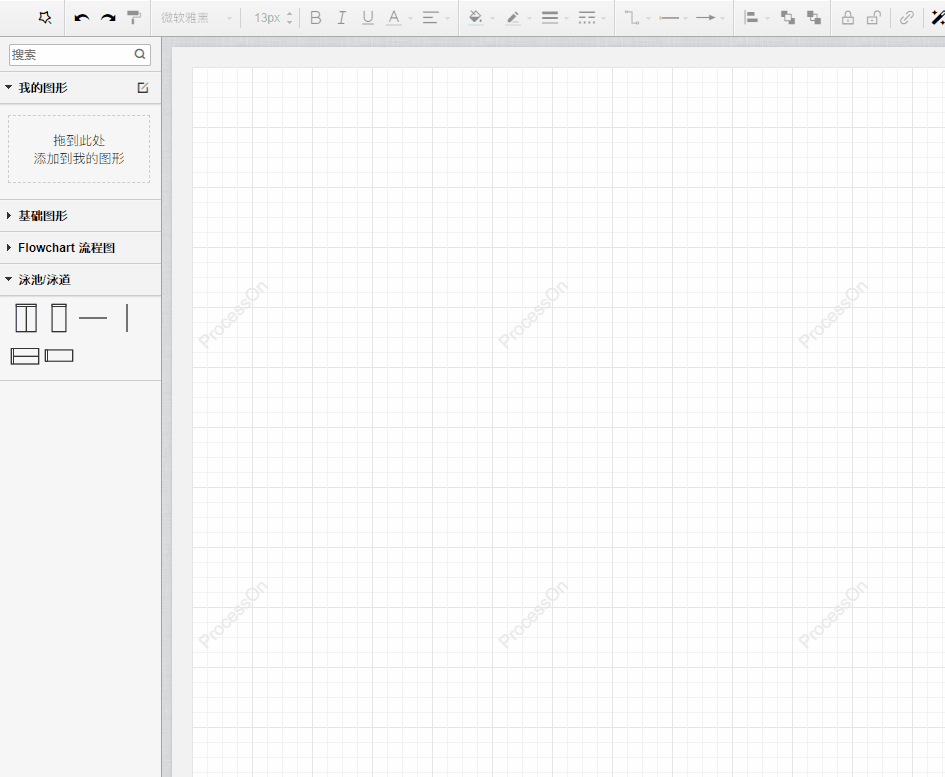
Task: Redo the last action
Action: pyautogui.click(x=108, y=17)
